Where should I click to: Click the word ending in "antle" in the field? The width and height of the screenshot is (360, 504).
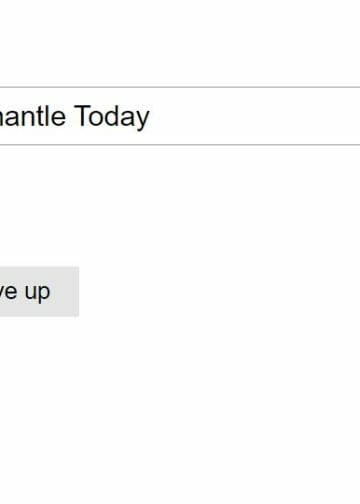click(33, 116)
